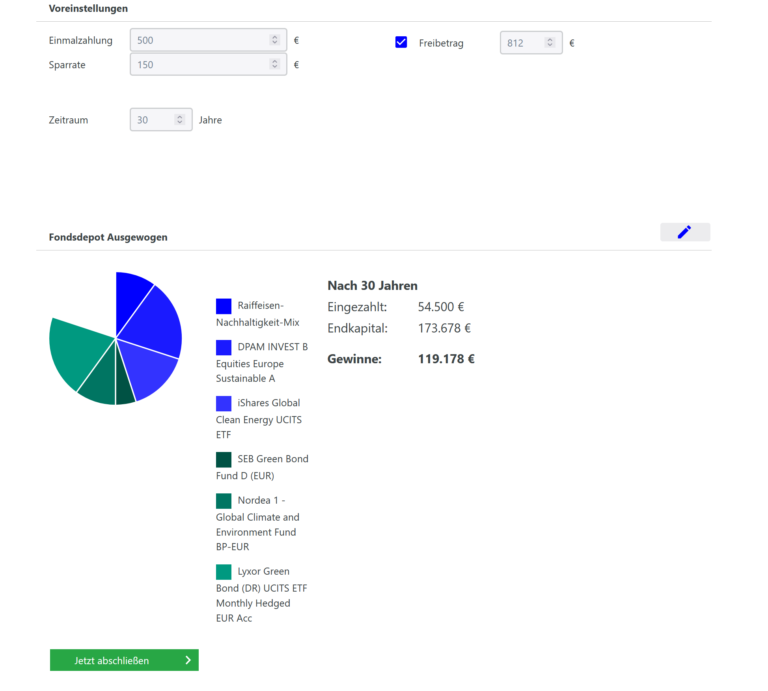
Task: Click the Raiffeisen-Nachhaltigkeit-Mix color swatch
Action: tap(224, 306)
